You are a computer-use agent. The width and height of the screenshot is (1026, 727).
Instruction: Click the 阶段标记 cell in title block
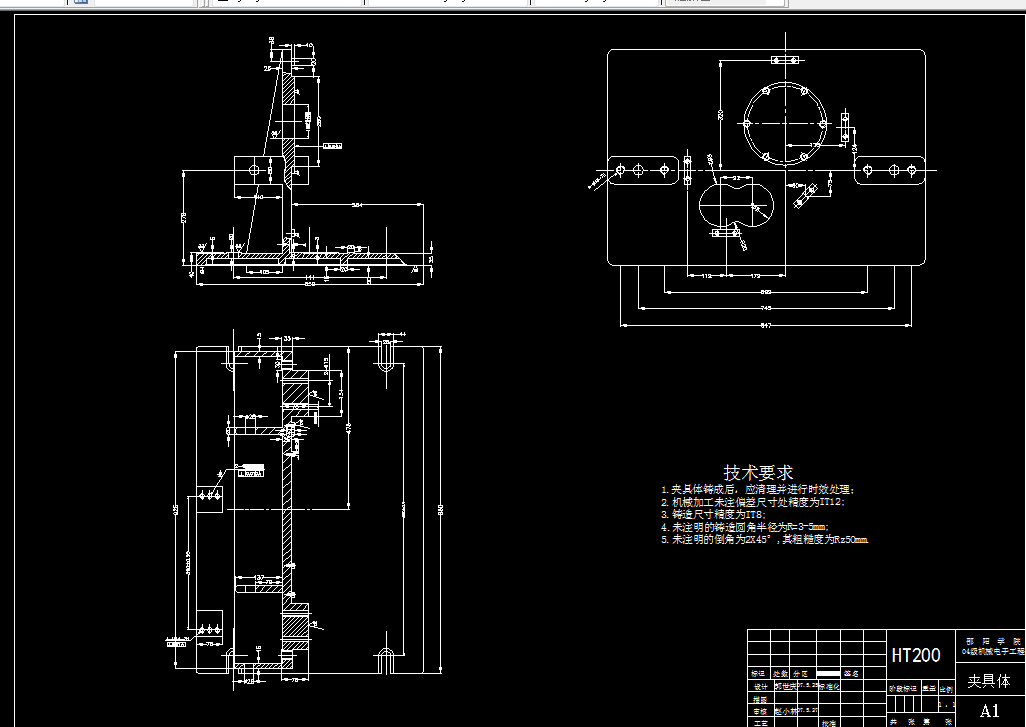tap(902, 689)
